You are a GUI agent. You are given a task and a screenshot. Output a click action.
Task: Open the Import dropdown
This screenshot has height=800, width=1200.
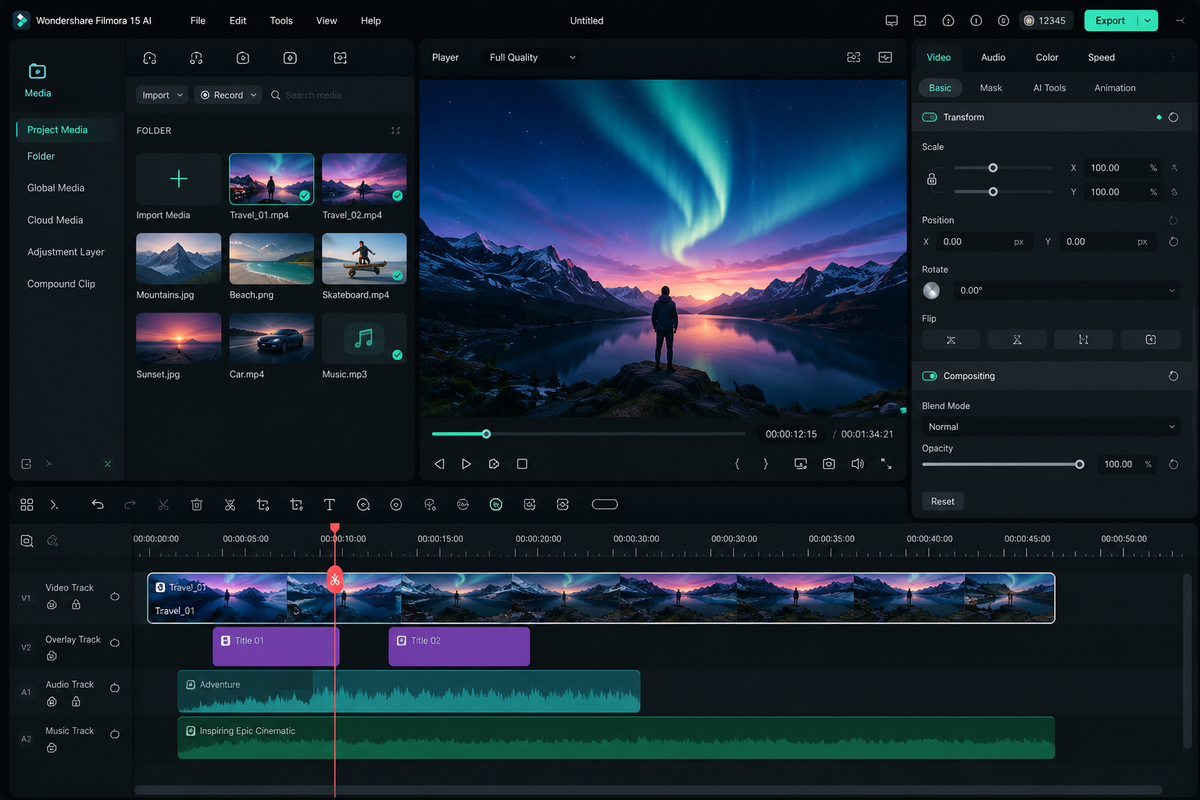[162, 95]
